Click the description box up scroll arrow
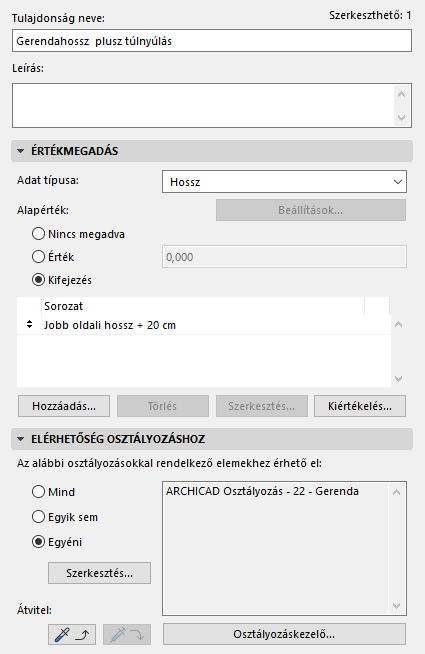Screen dimensions: 425x654 (401, 94)
